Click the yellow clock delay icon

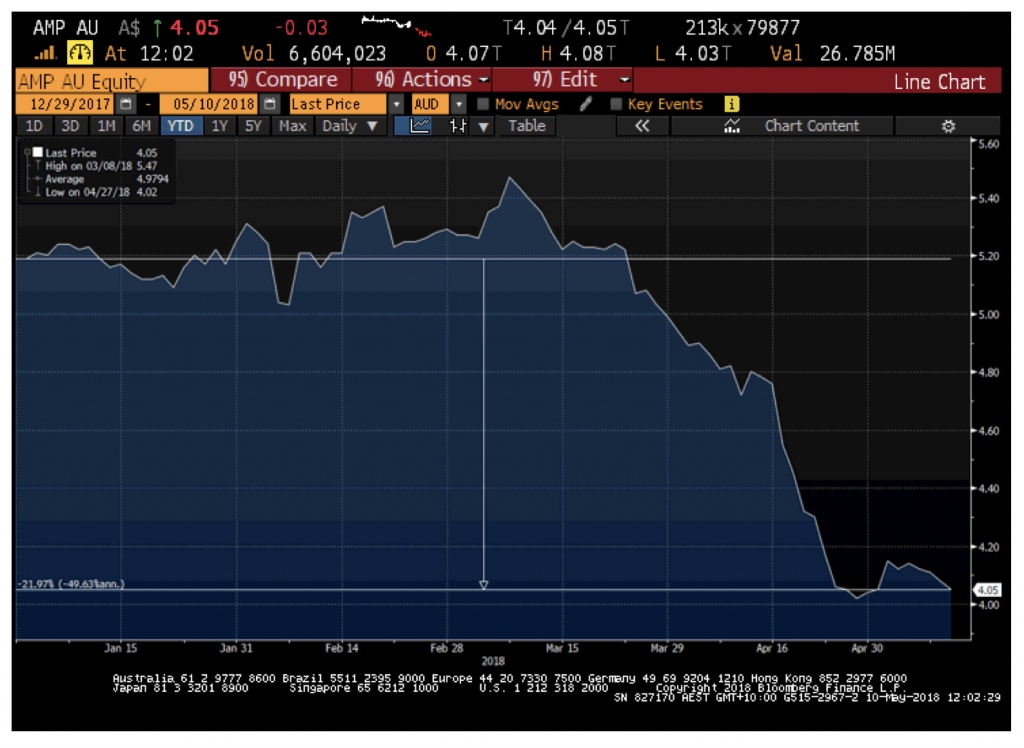tap(80, 53)
